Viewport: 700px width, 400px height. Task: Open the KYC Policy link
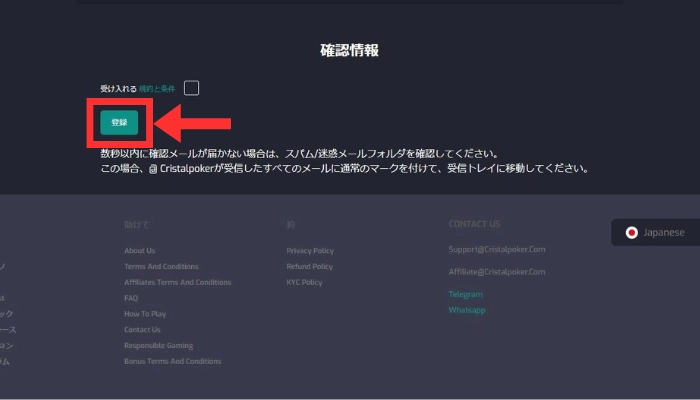[304, 282]
